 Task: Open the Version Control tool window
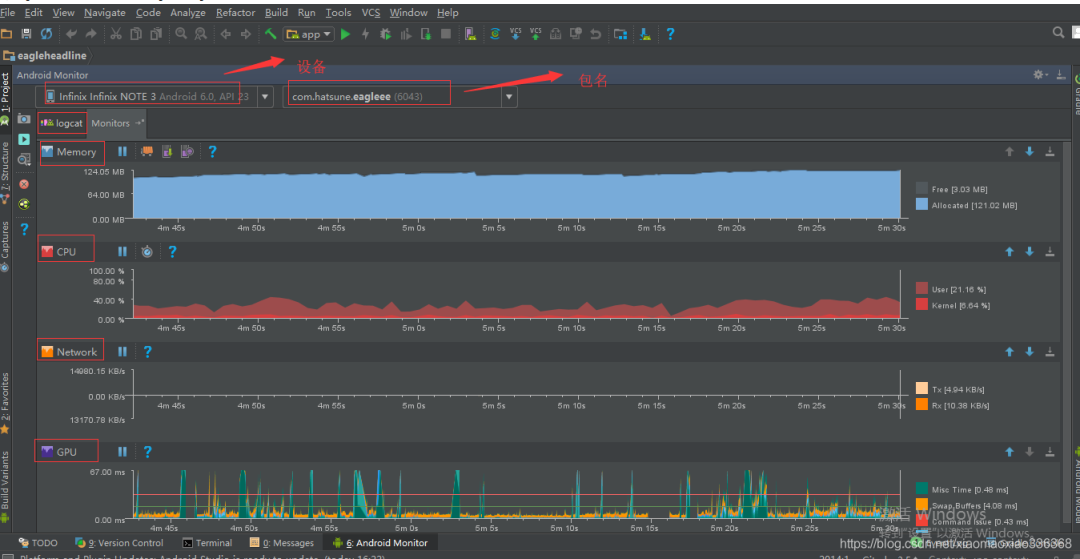click(x=120, y=543)
